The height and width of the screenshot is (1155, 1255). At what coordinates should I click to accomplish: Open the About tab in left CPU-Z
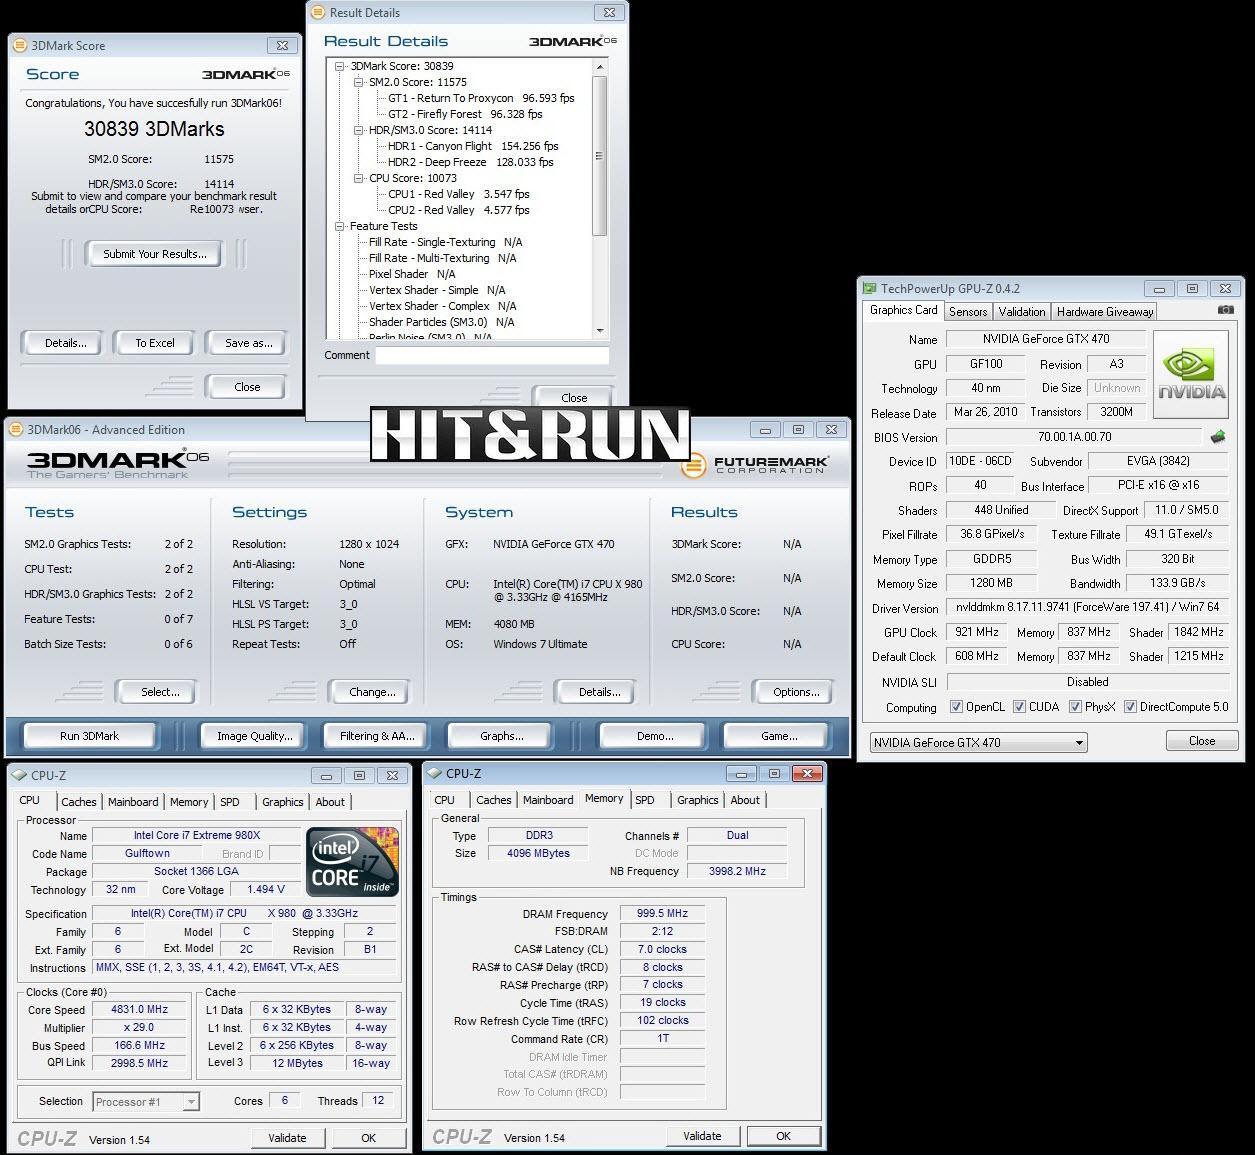pyautogui.click(x=330, y=802)
